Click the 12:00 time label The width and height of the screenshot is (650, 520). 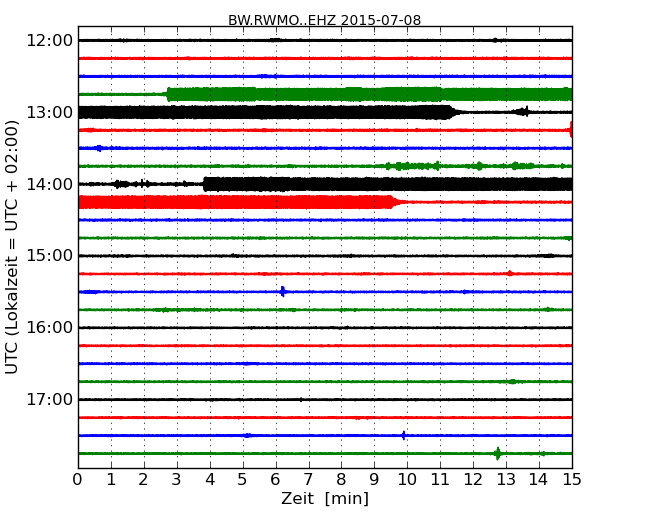(49, 41)
